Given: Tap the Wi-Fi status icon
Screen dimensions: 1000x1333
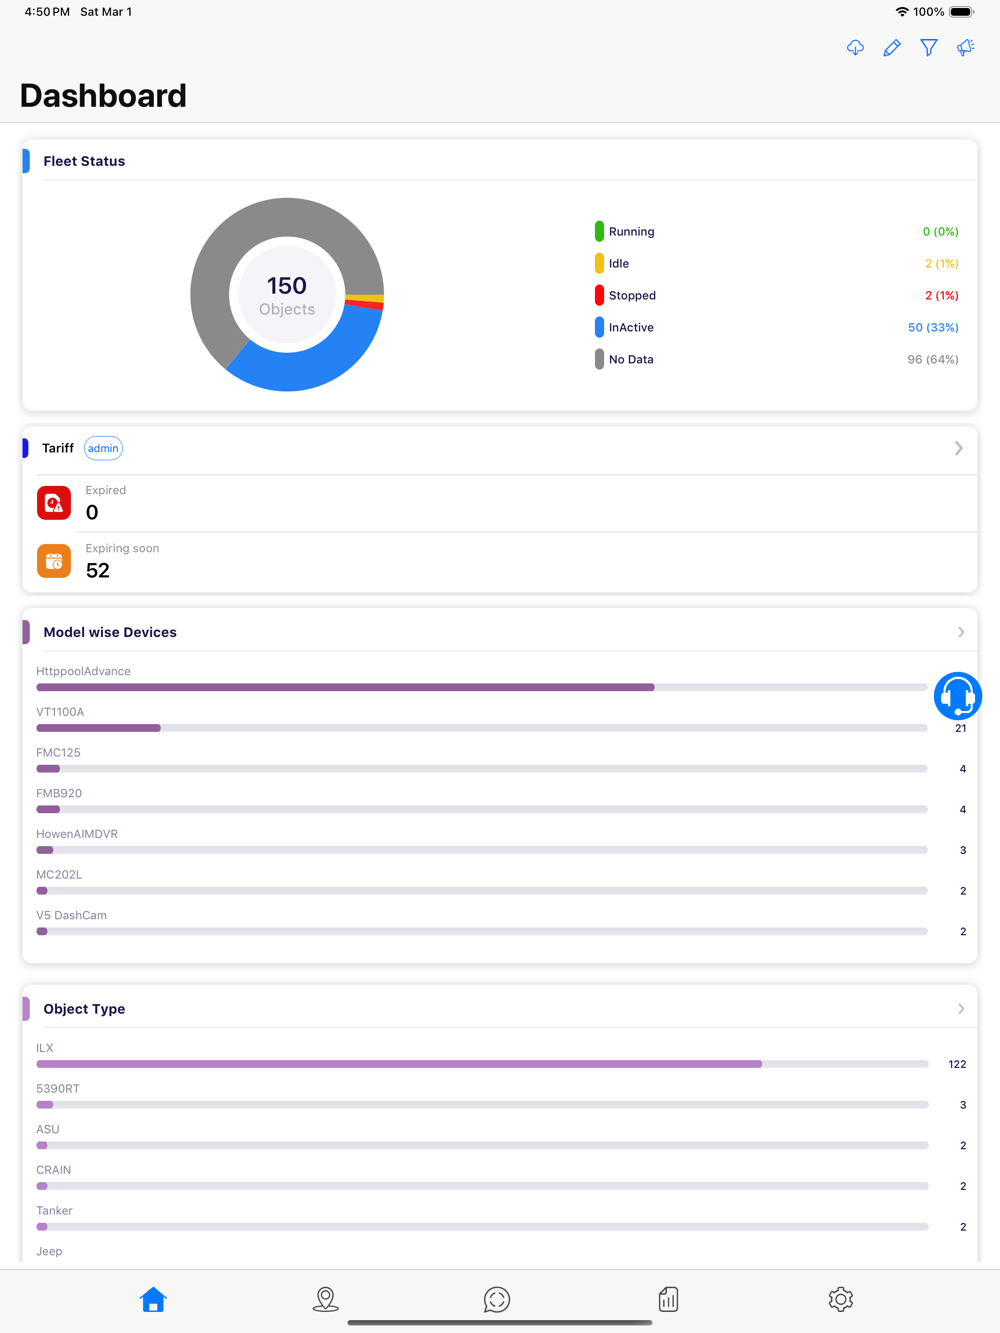Looking at the screenshot, I should coord(902,12).
